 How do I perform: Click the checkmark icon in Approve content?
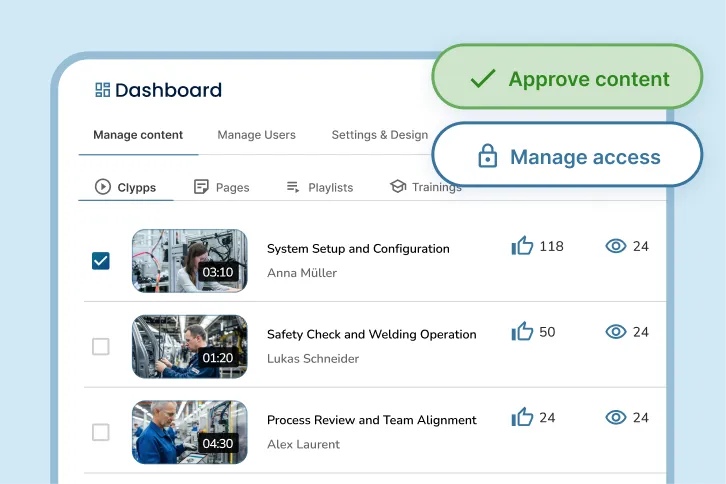(x=483, y=78)
